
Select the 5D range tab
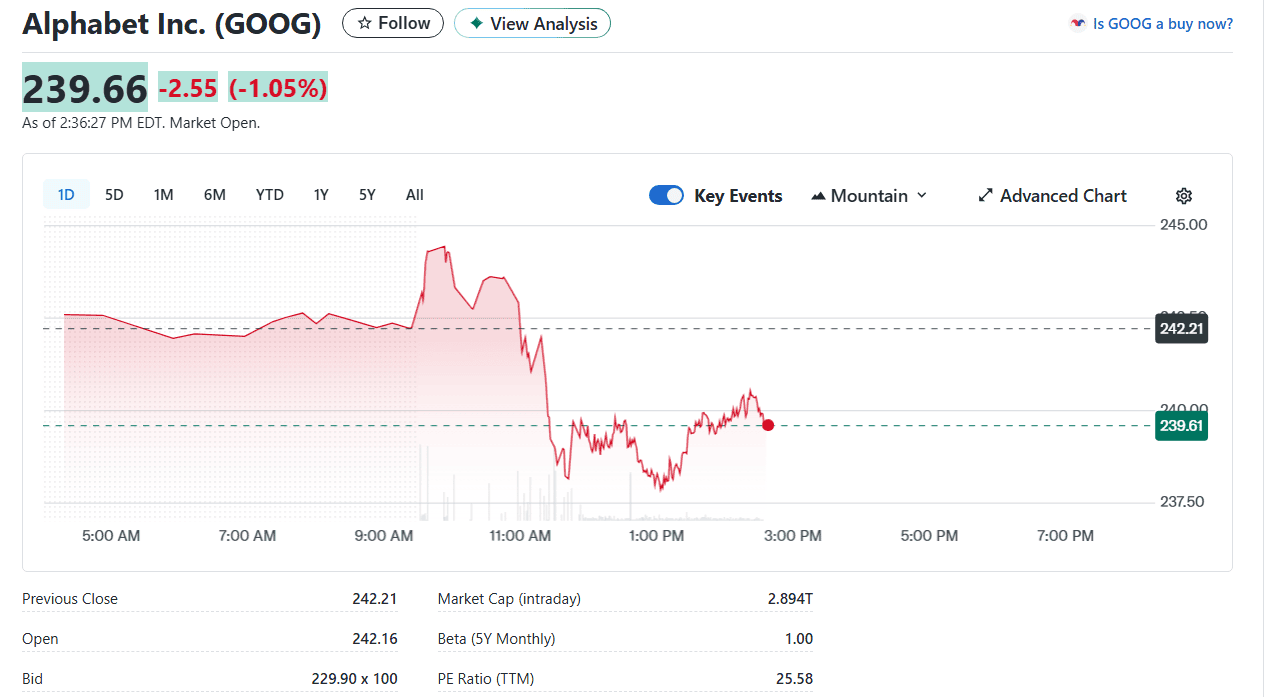(x=114, y=195)
